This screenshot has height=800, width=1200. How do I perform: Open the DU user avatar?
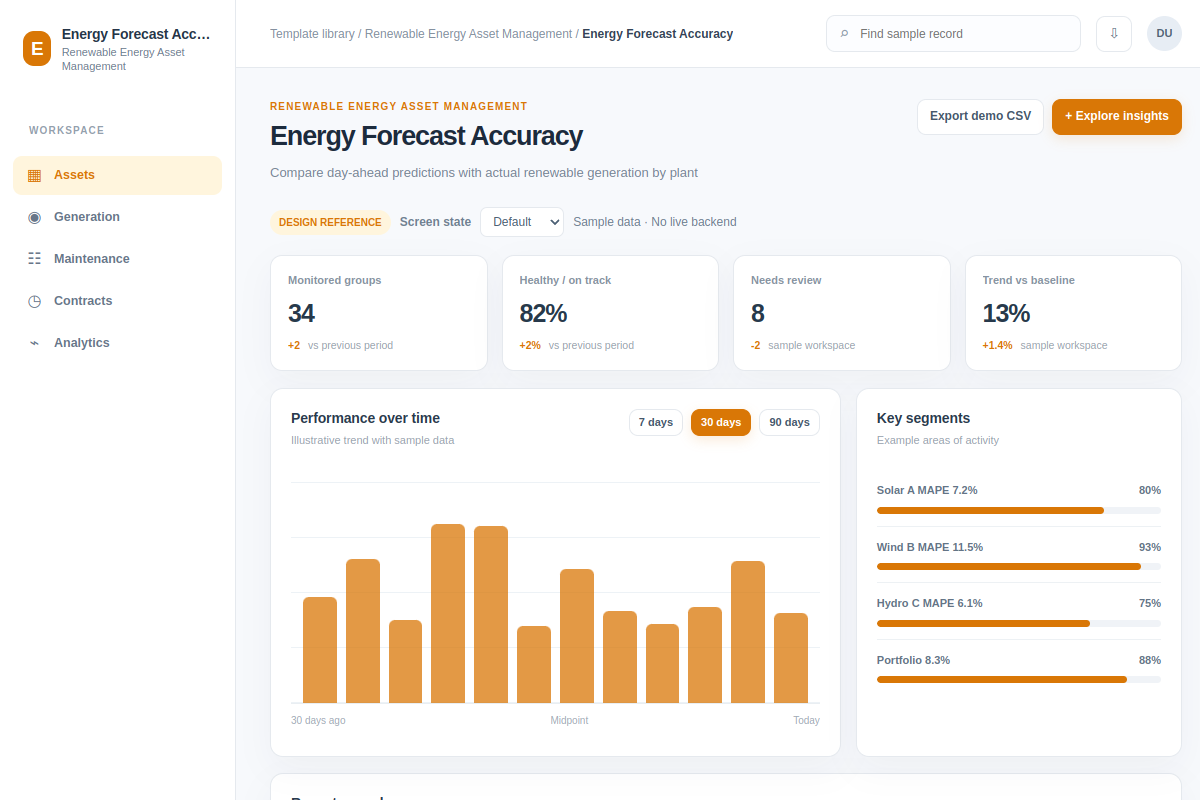(1164, 33)
